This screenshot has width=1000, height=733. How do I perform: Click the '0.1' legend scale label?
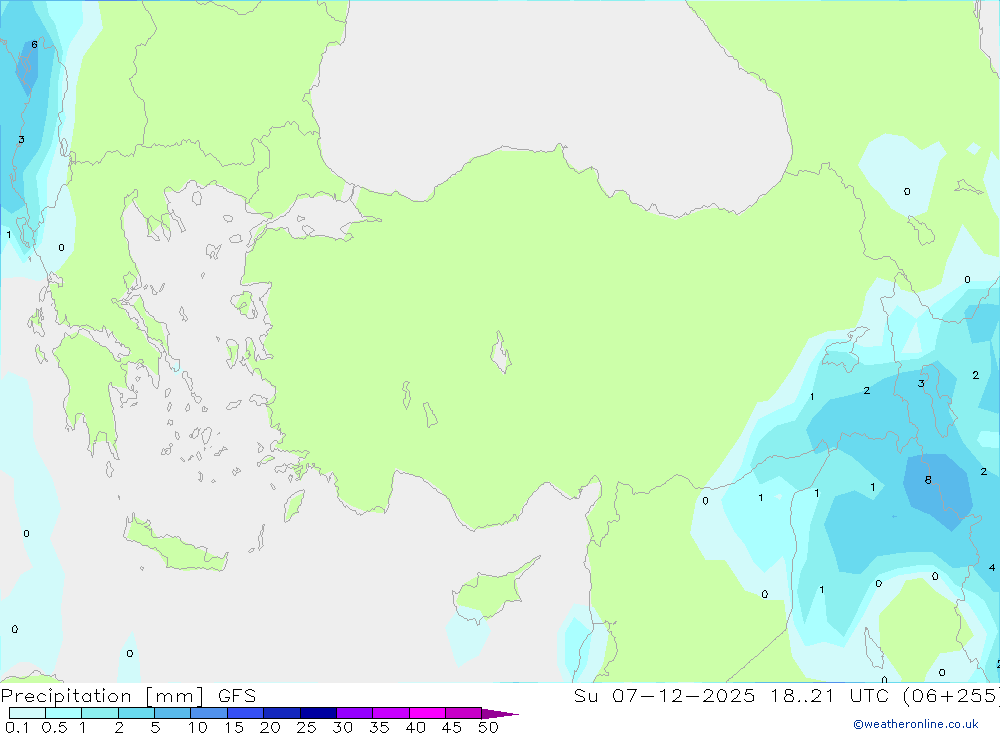16,727
